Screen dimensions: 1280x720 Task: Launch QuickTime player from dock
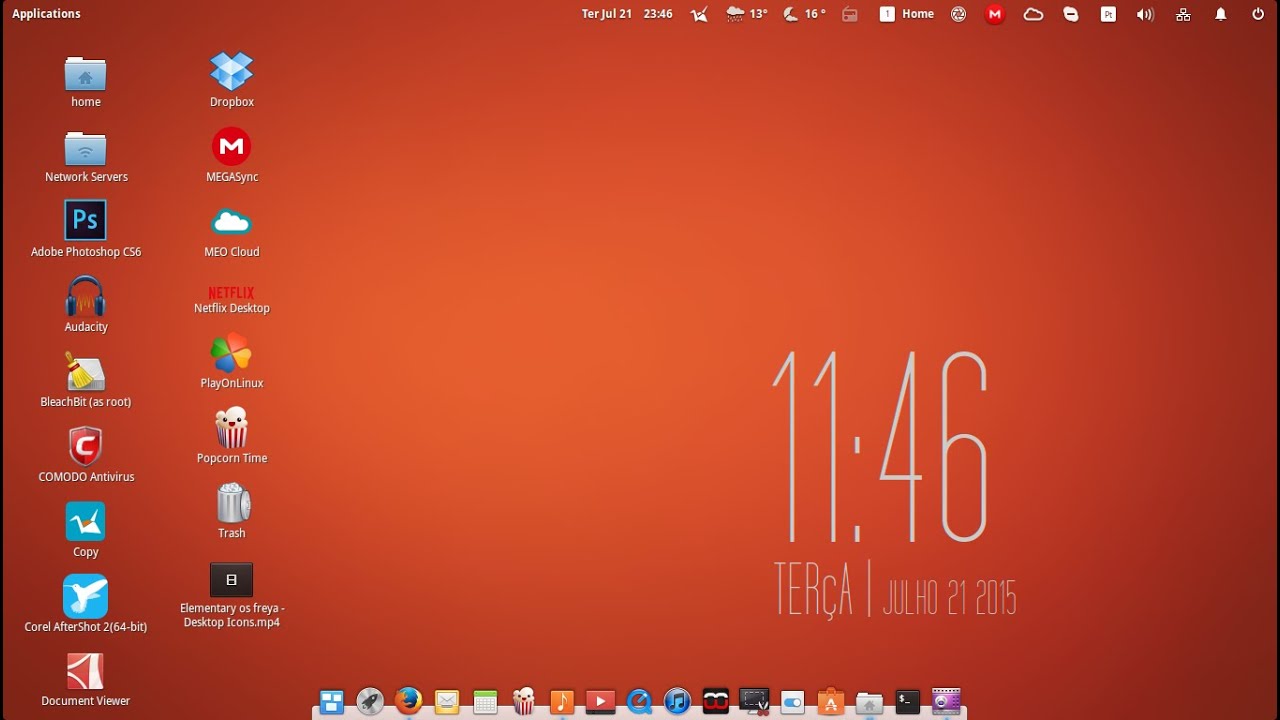(x=639, y=702)
